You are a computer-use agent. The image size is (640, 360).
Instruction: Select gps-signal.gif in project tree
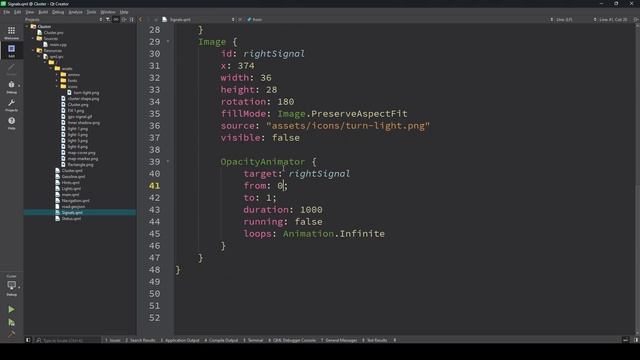tap(76, 116)
